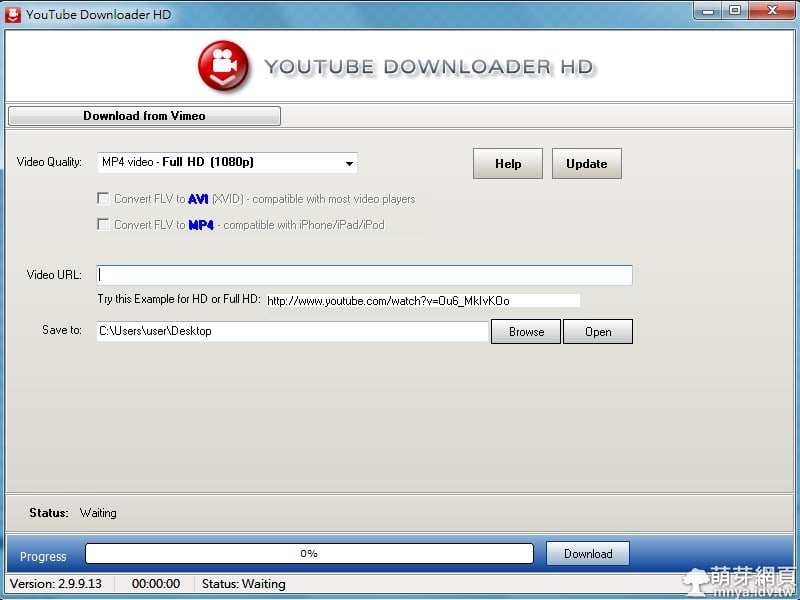Enable Convert FLV to MP4 checkbox
This screenshot has width=800, height=600.
click(x=103, y=224)
